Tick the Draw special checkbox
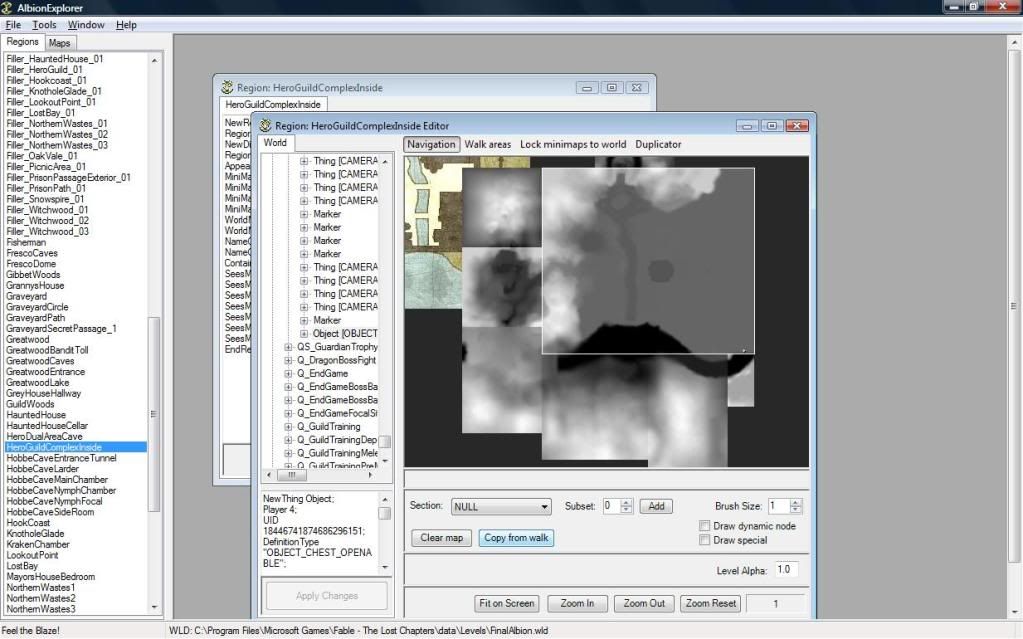 click(x=705, y=540)
